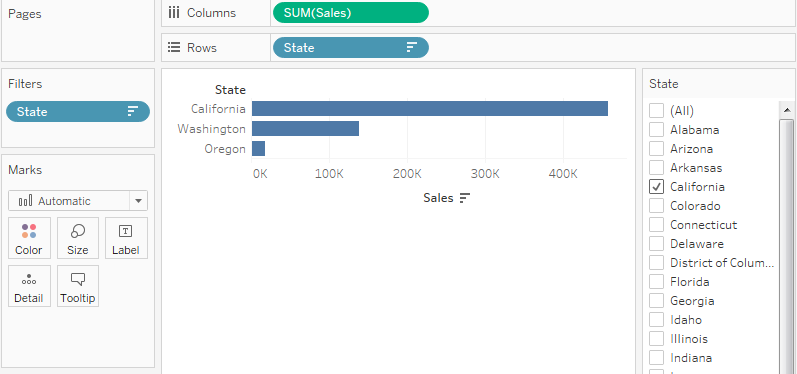This screenshot has width=797, height=374.
Task: Click the sort icon beside Sales axis title
Action: (x=465, y=198)
